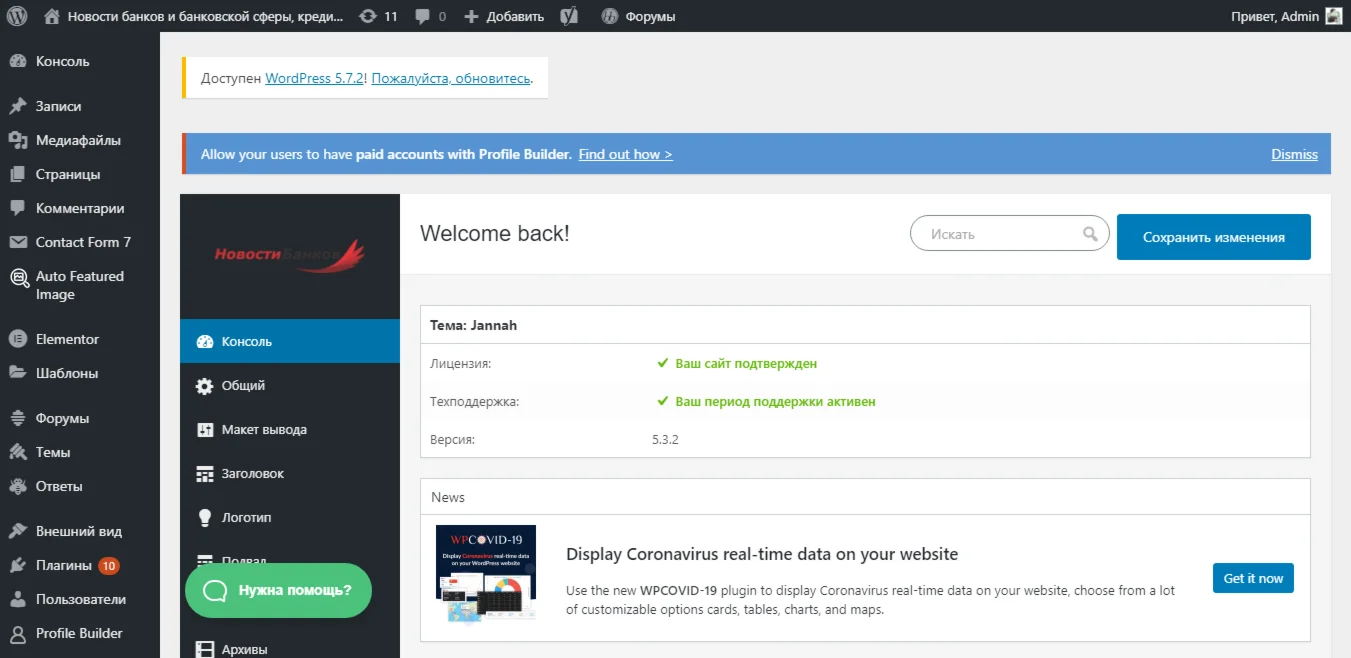This screenshot has width=1351, height=658.
Task: Click the folder icon next to Шаблоны
Action: (17, 373)
